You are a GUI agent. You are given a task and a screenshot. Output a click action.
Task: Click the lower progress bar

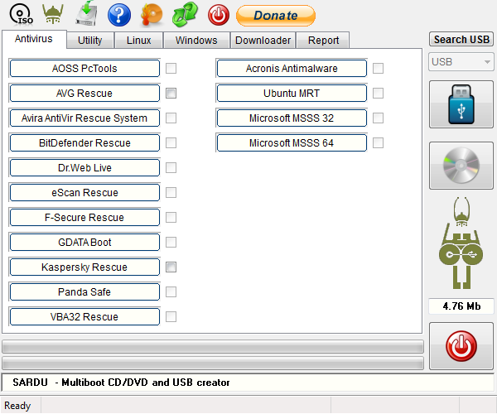point(213,363)
